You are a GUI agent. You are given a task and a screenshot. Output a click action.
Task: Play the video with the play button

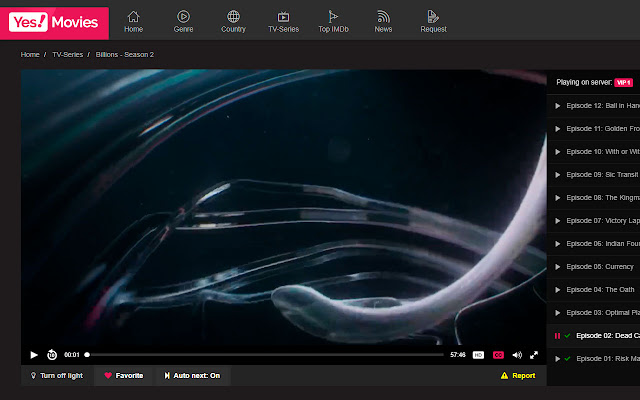click(34, 355)
